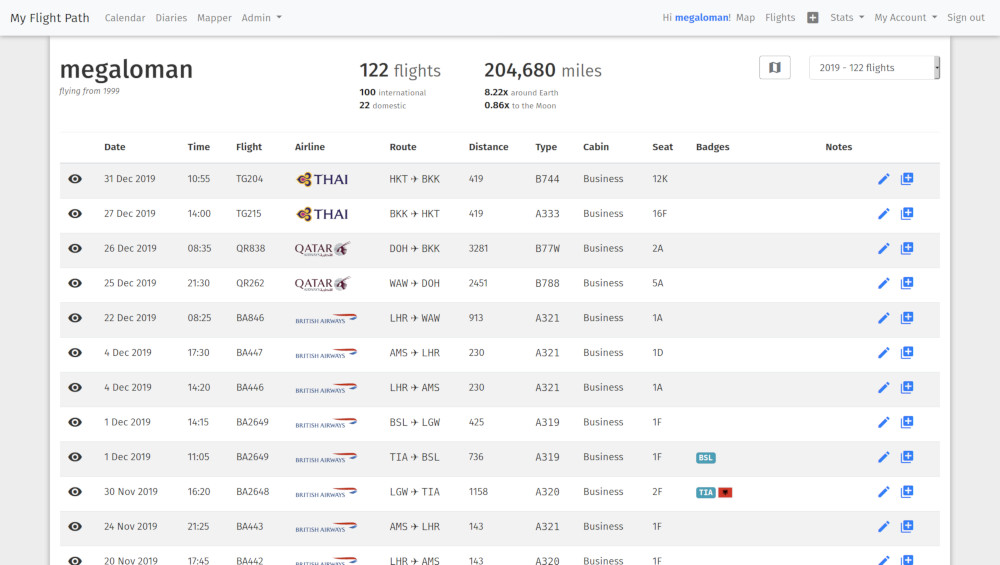This screenshot has width=1000, height=565.
Task: Duplicate the QR262 Warsaw to Doha flight
Action: tap(907, 283)
